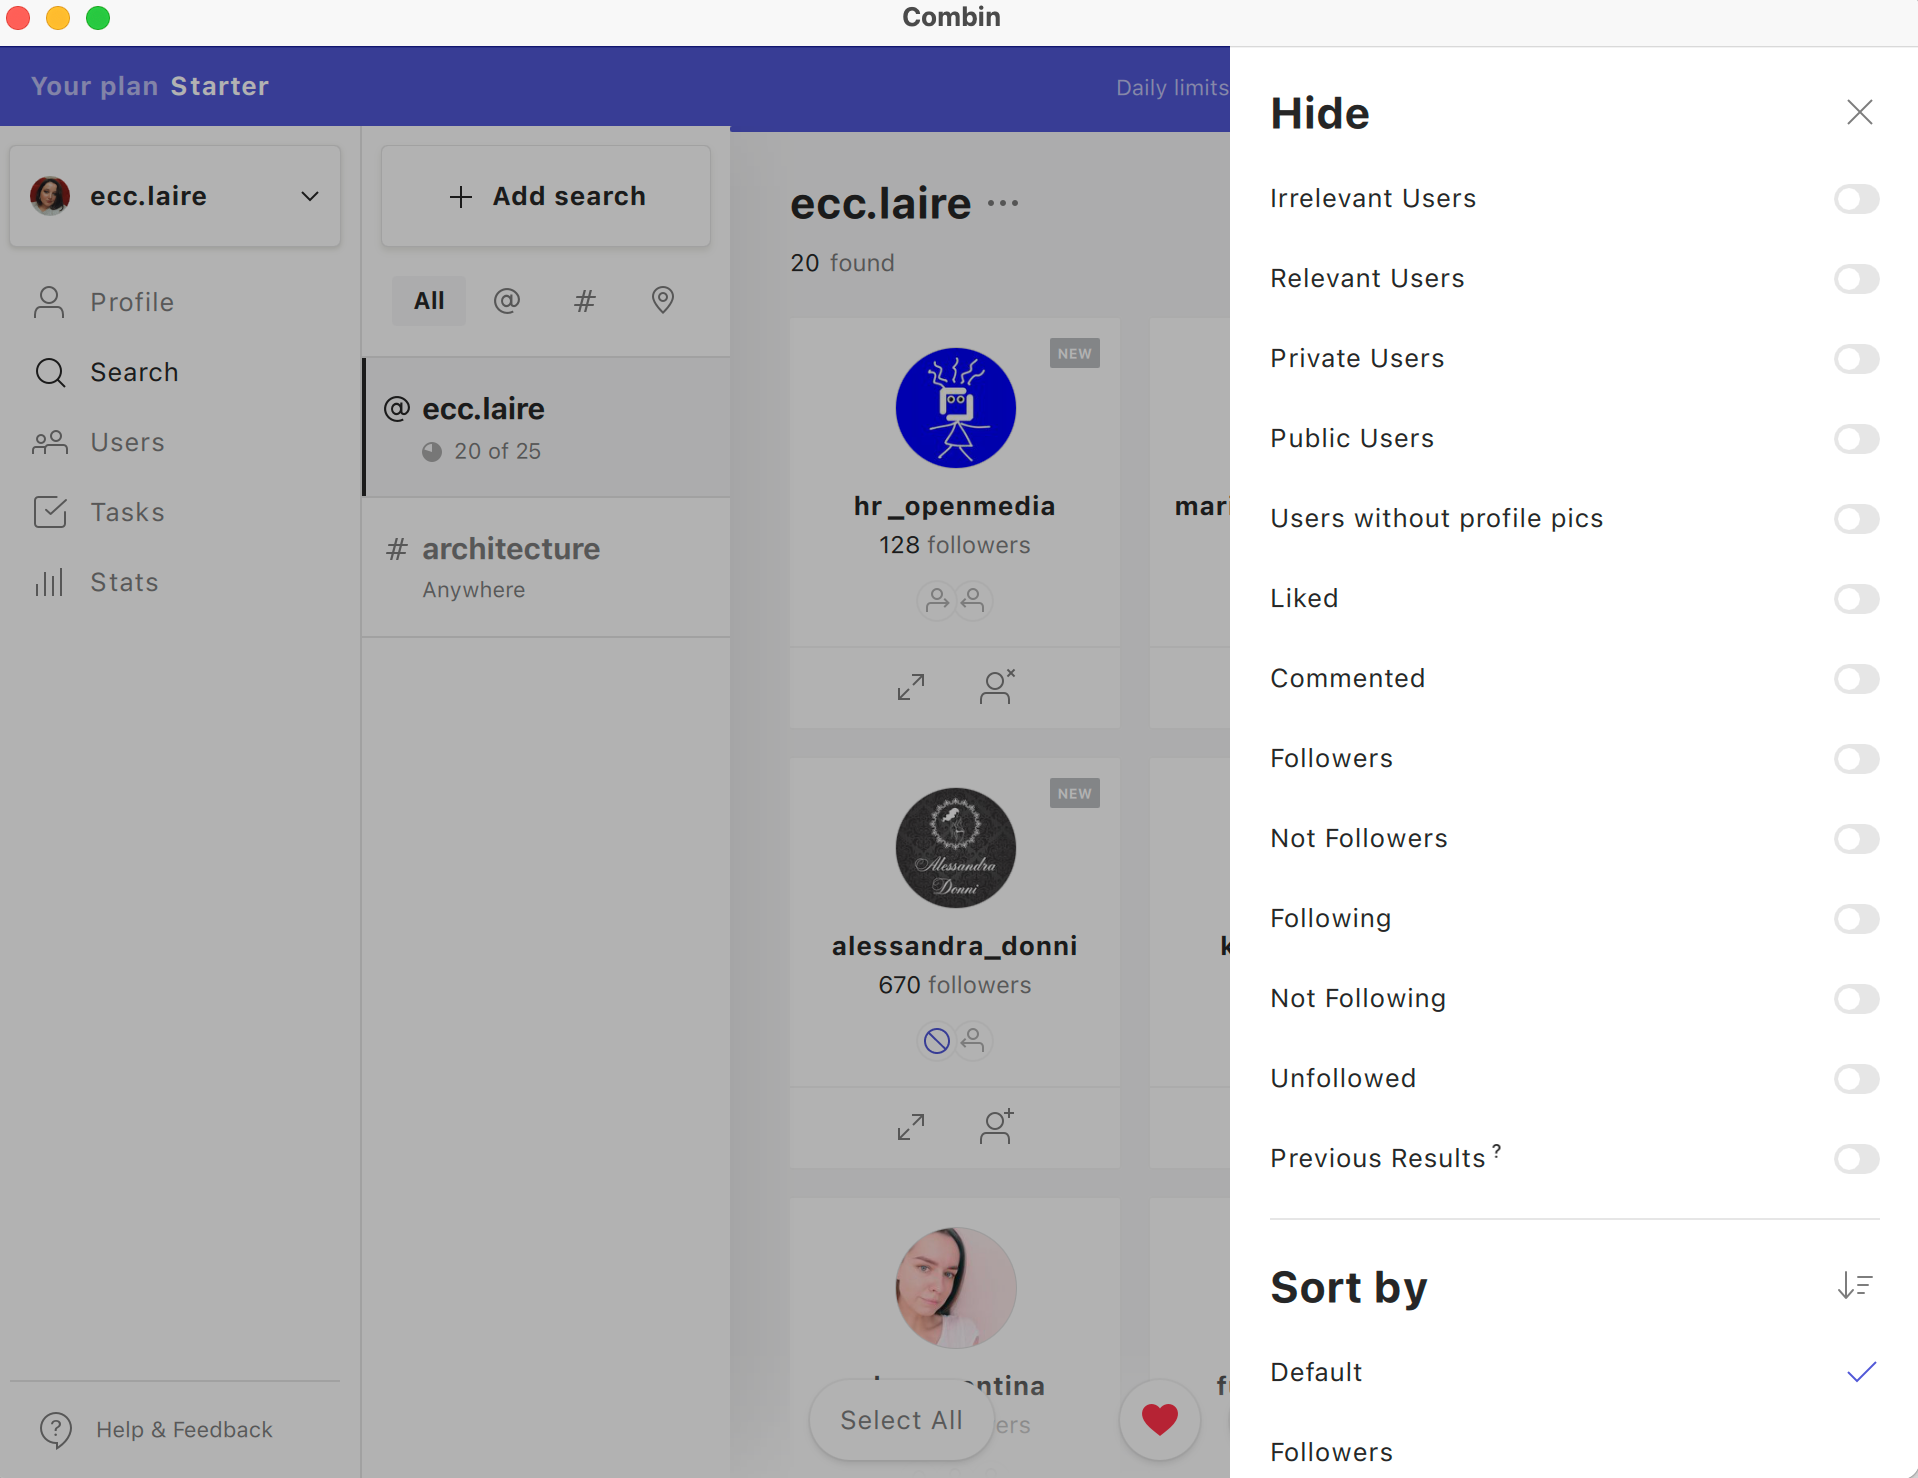This screenshot has height=1478, width=1918.
Task: Filter searches by location pin icon
Action: tap(662, 300)
